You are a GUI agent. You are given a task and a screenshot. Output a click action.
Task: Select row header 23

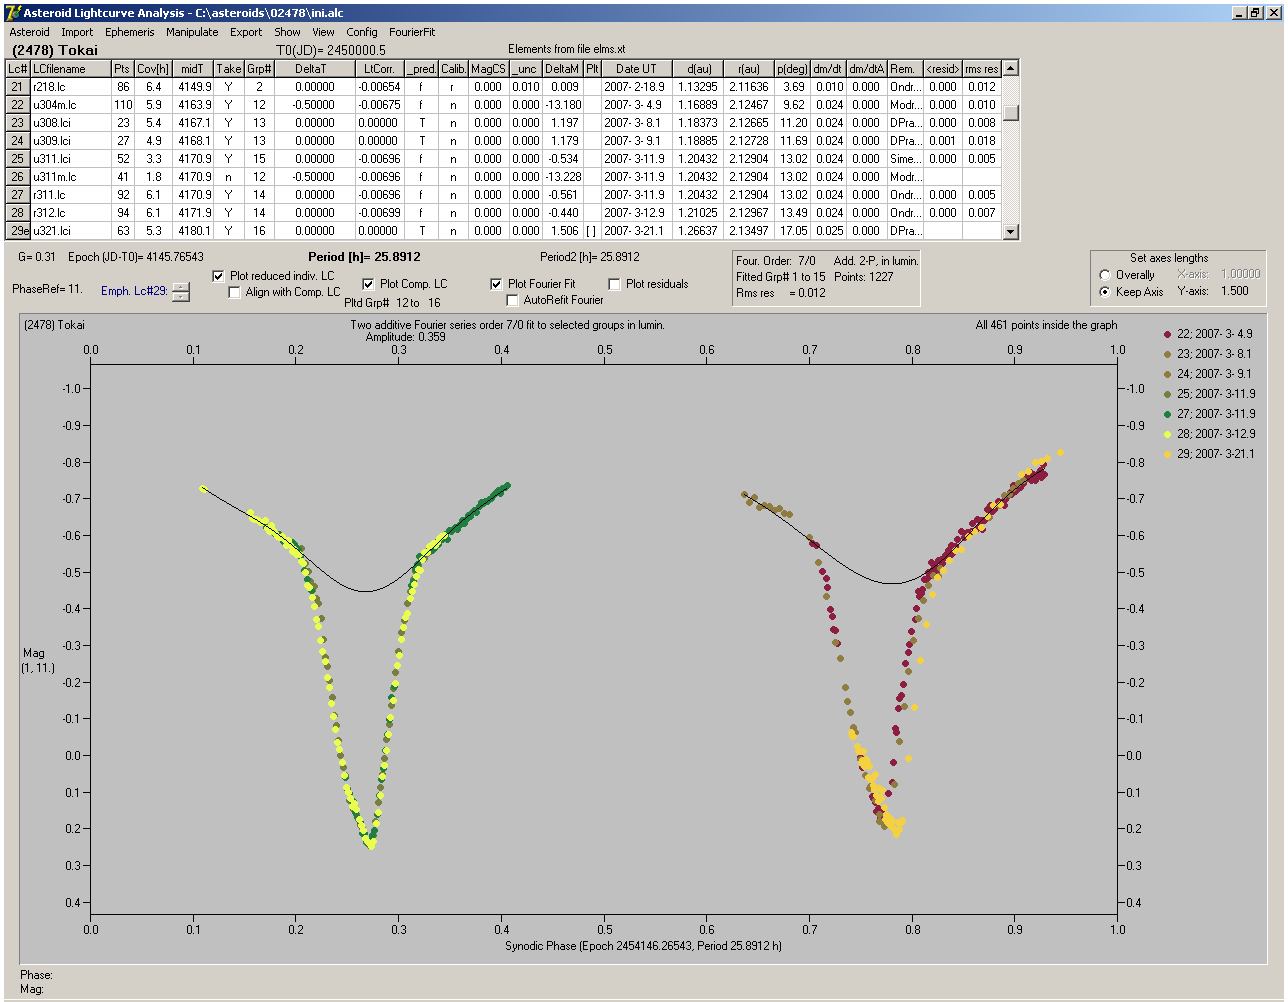coord(18,123)
